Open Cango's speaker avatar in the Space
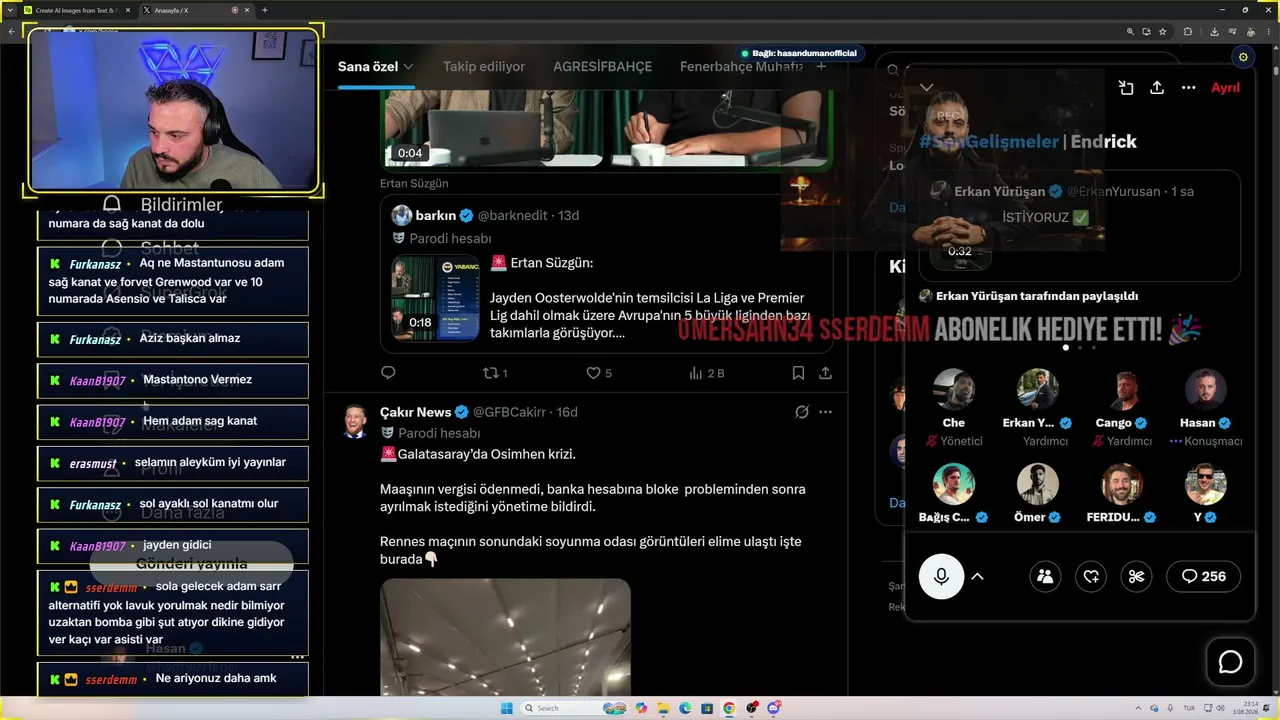This screenshot has width=1280, height=720. click(x=1122, y=390)
